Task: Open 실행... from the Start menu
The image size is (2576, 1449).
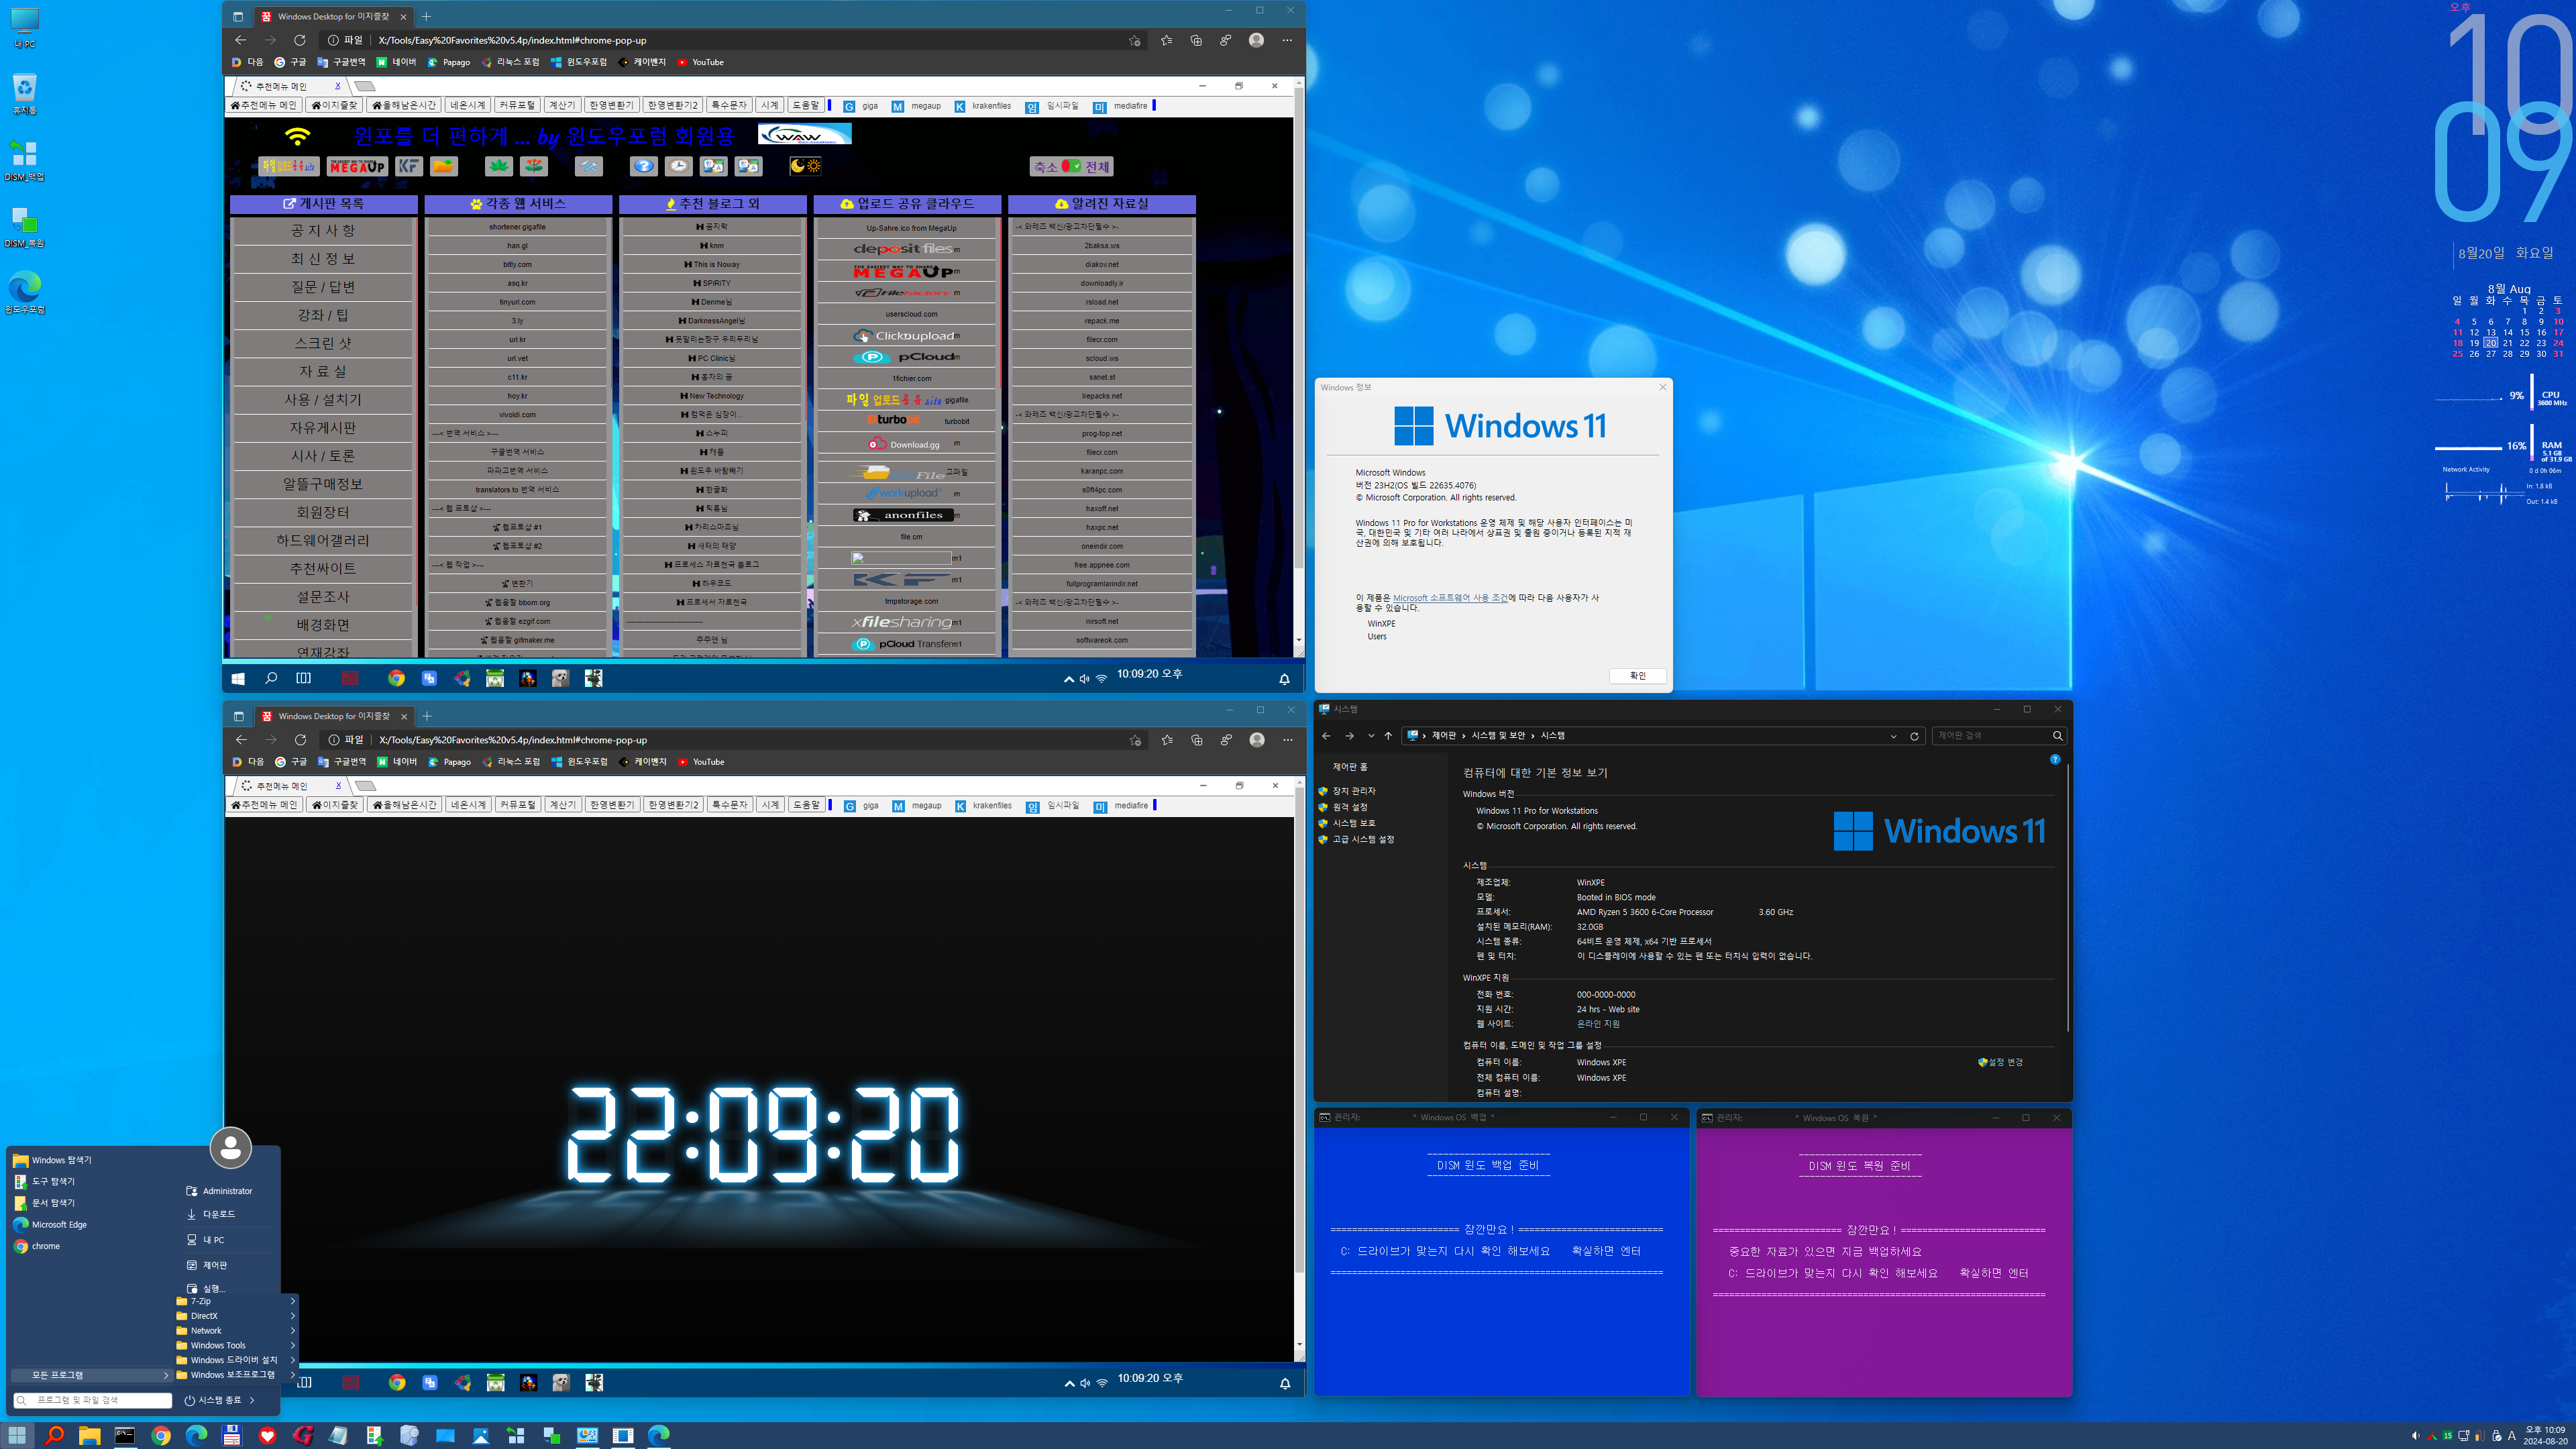Action: click(x=206, y=1288)
